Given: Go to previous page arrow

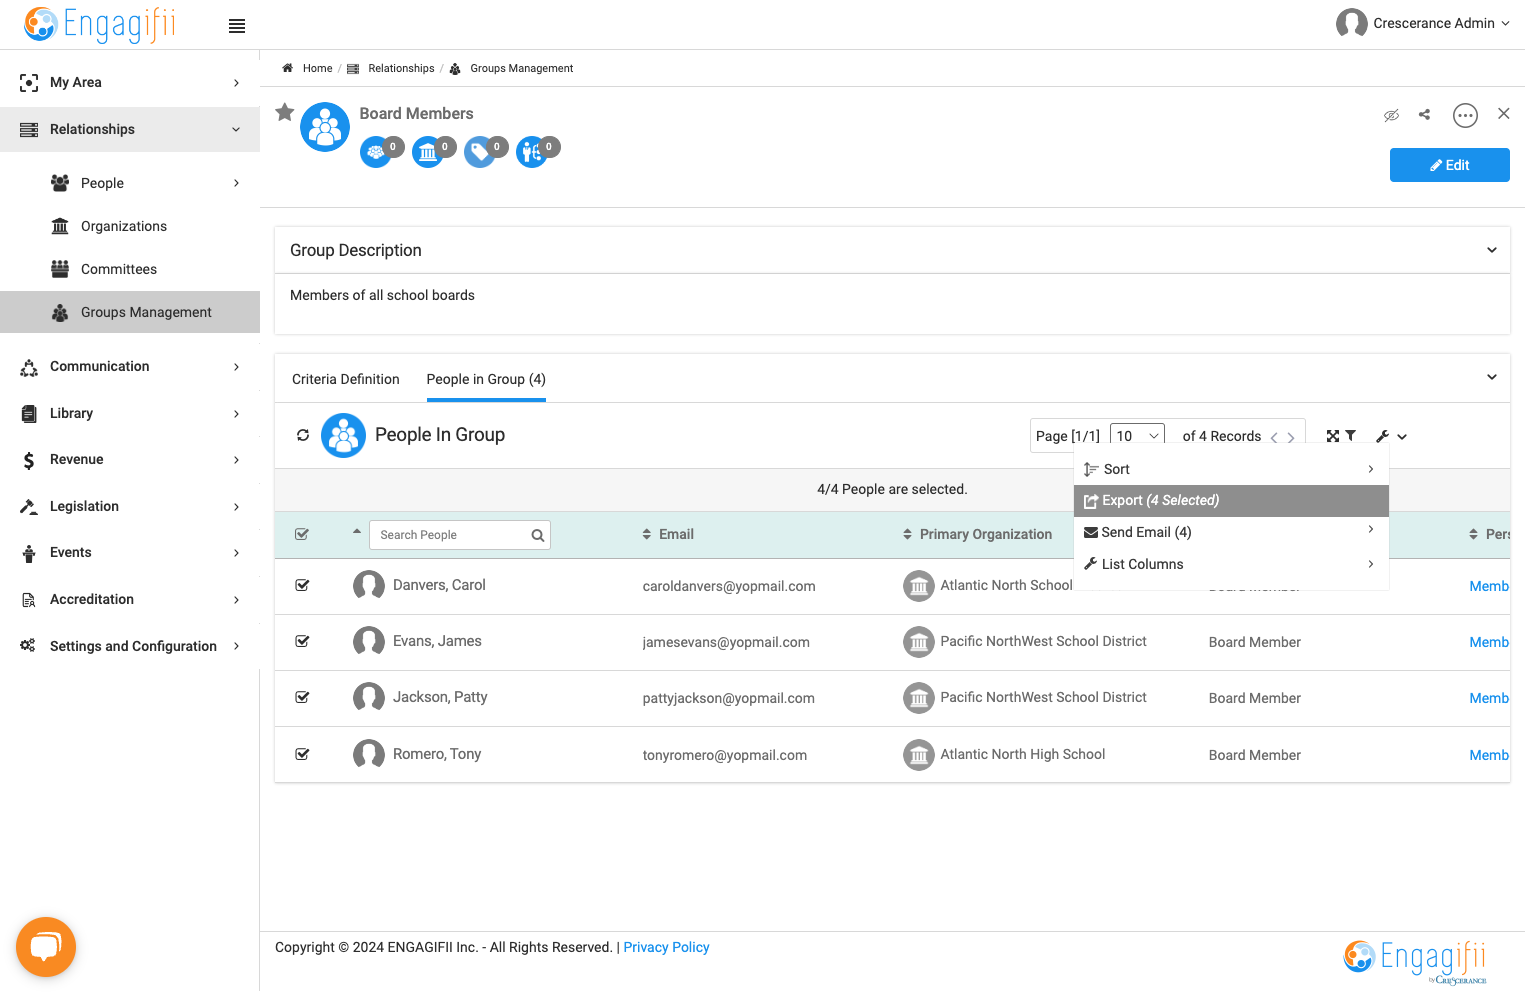Looking at the screenshot, I should [1274, 437].
